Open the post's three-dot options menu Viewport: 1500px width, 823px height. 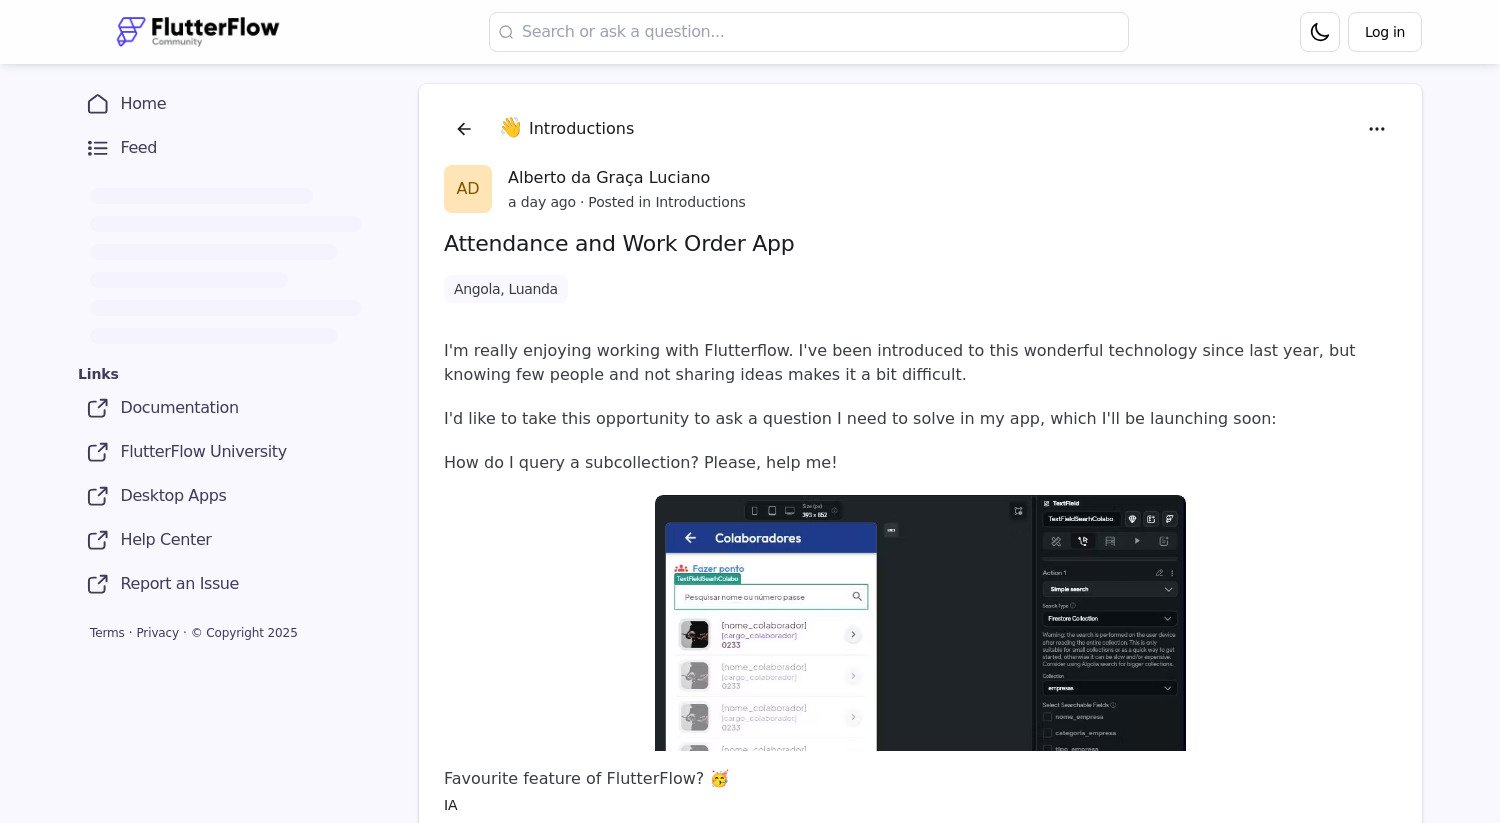(1377, 129)
